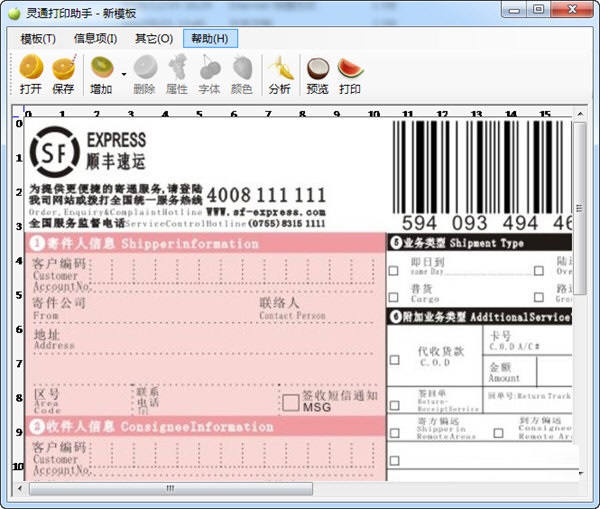Tick the 即日到 Same Day checkbox
The height and width of the screenshot is (509, 600).
[393, 271]
